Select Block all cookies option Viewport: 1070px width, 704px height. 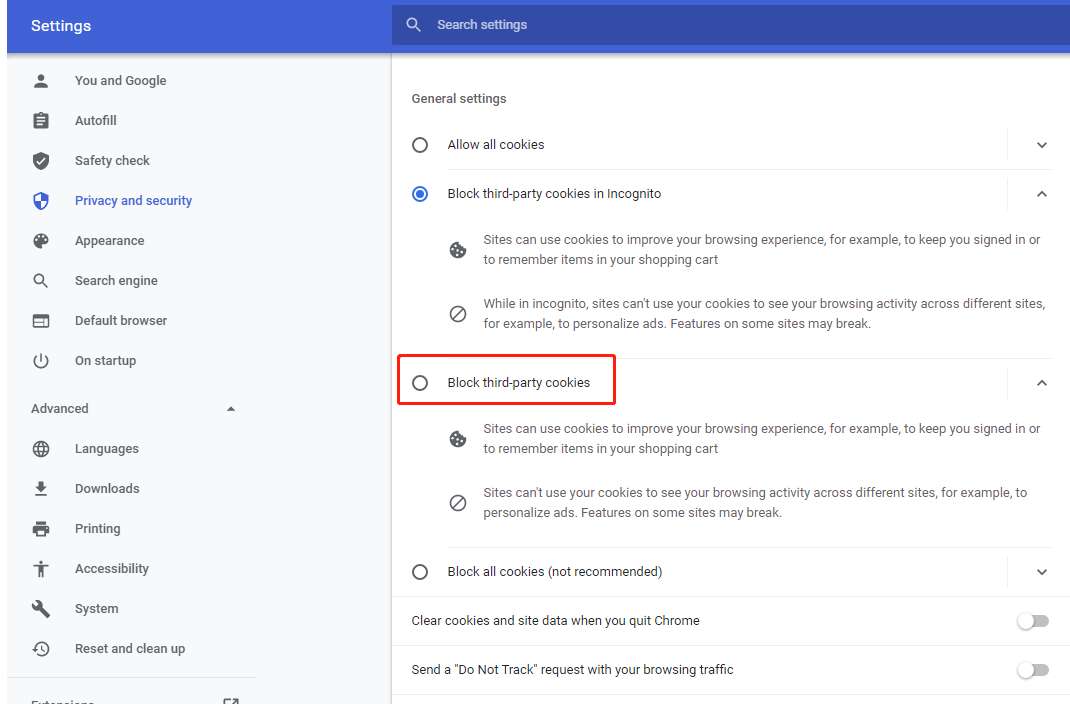[420, 571]
